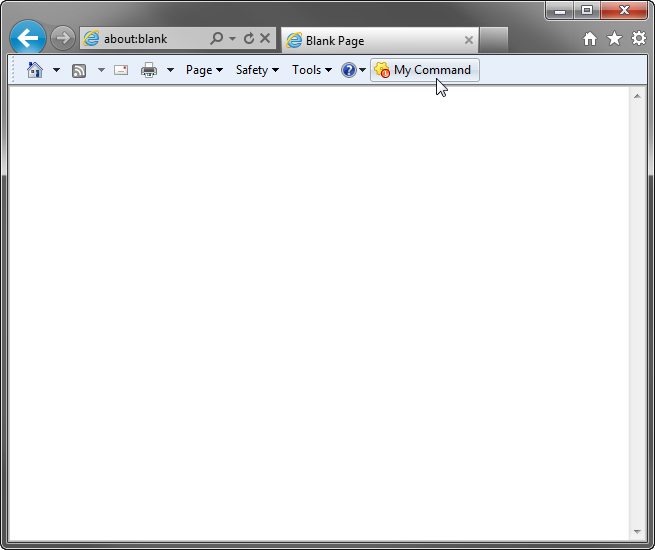Expand the Home button dropdown arrow

pos(56,70)
